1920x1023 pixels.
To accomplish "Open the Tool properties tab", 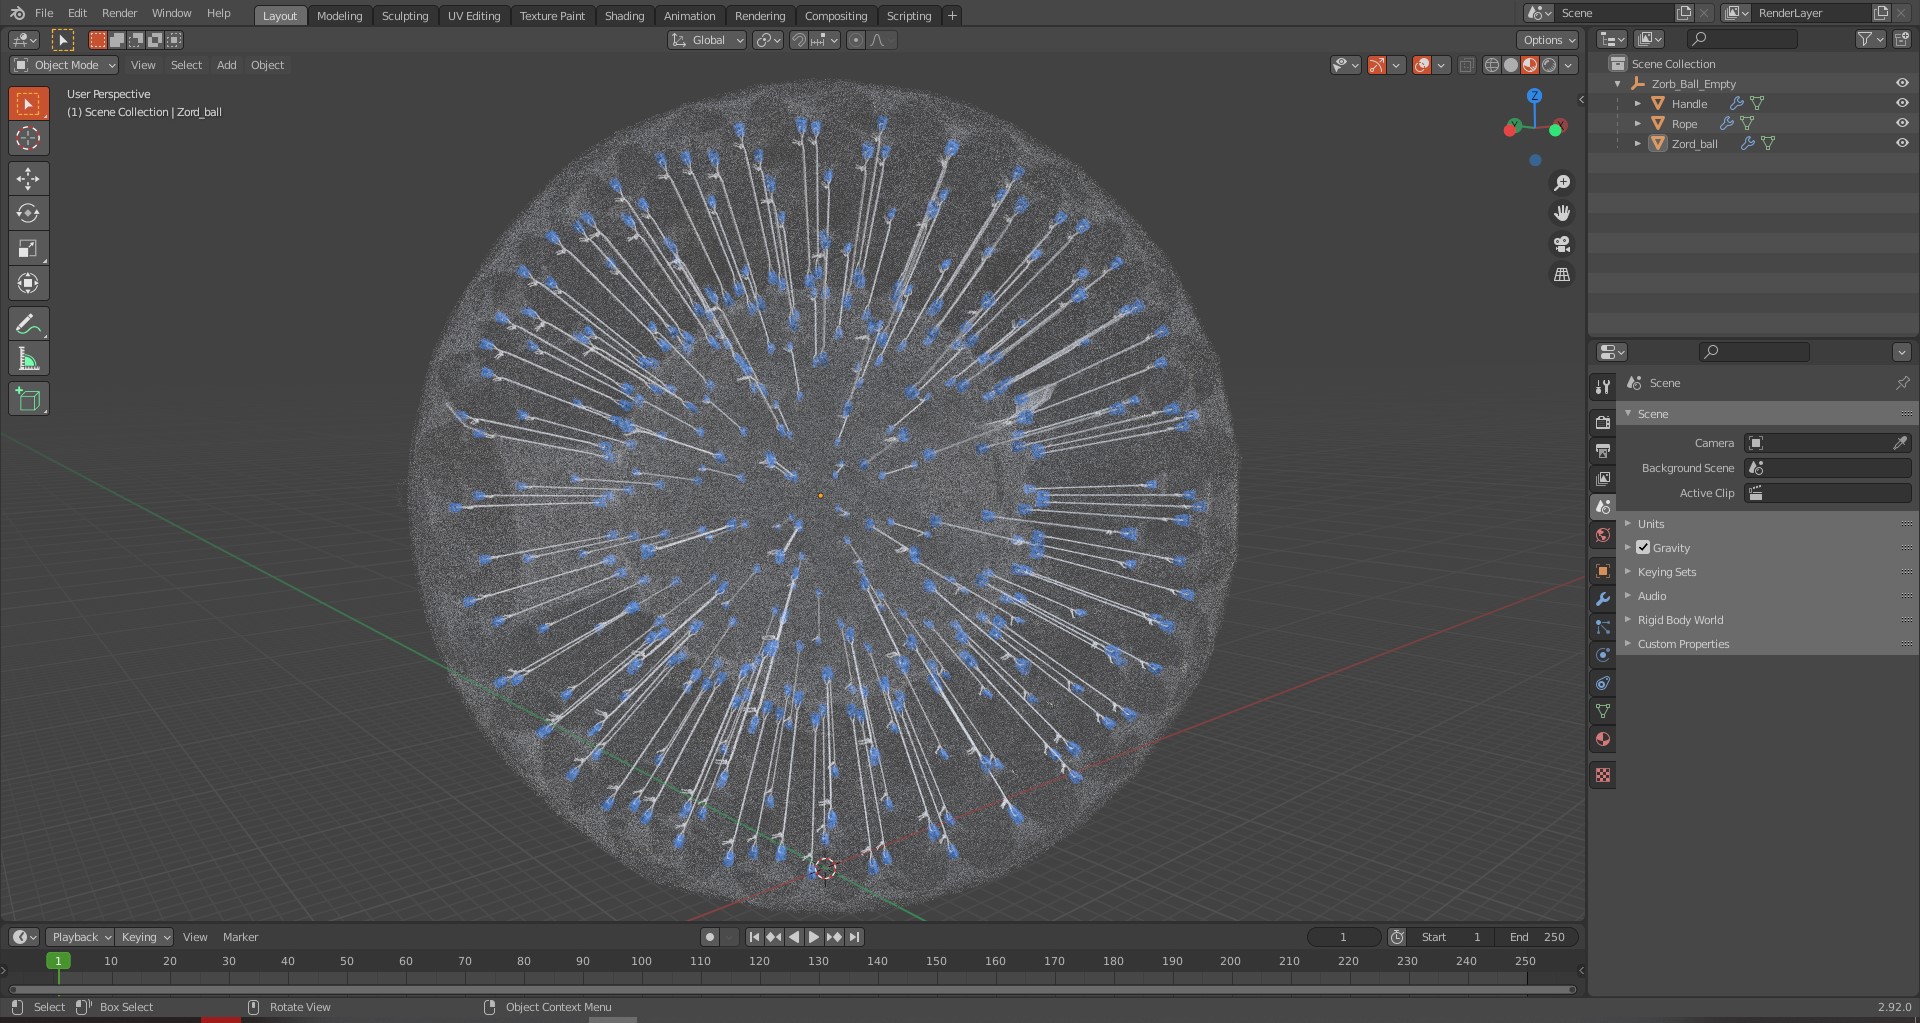I will pyautogui.click(x=1603, y=387).
